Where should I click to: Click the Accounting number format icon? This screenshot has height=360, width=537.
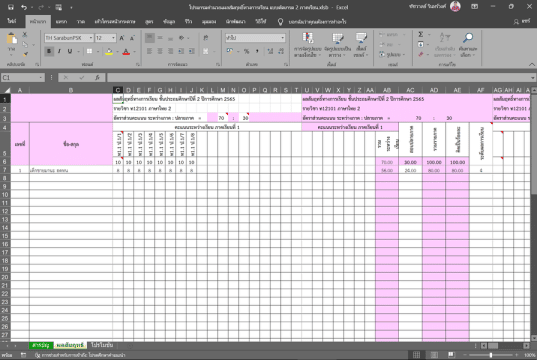(230, 51)
